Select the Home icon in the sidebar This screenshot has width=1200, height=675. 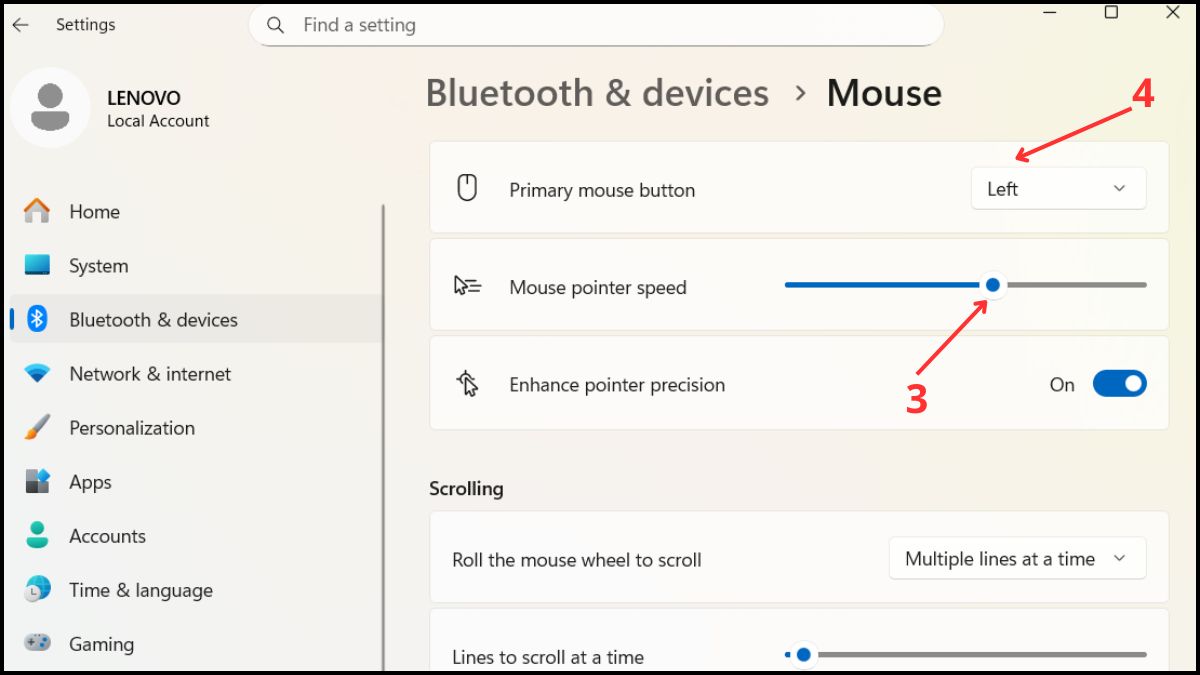tap(38, 211)
